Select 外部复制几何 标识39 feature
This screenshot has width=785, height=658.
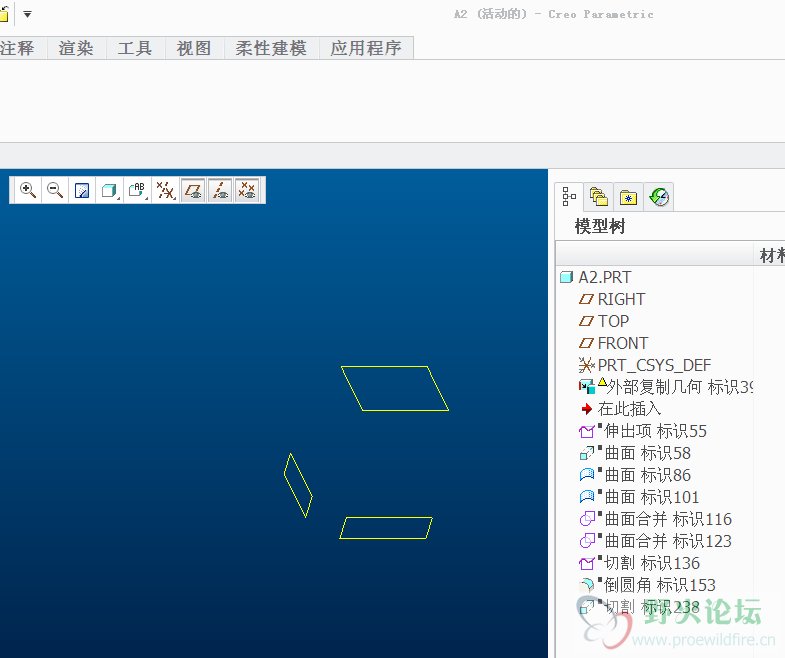tap(680, 387)
